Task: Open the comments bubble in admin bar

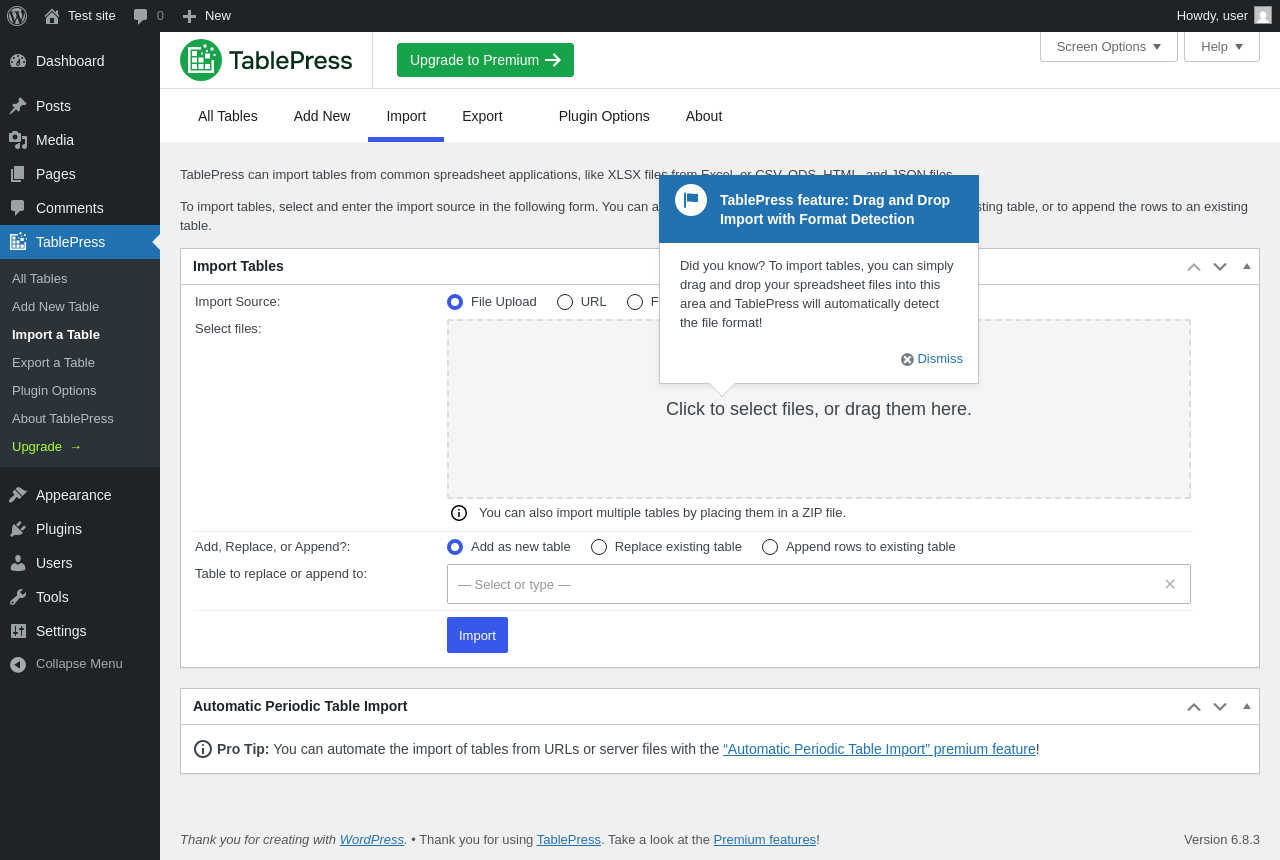Action: [141, 16]
